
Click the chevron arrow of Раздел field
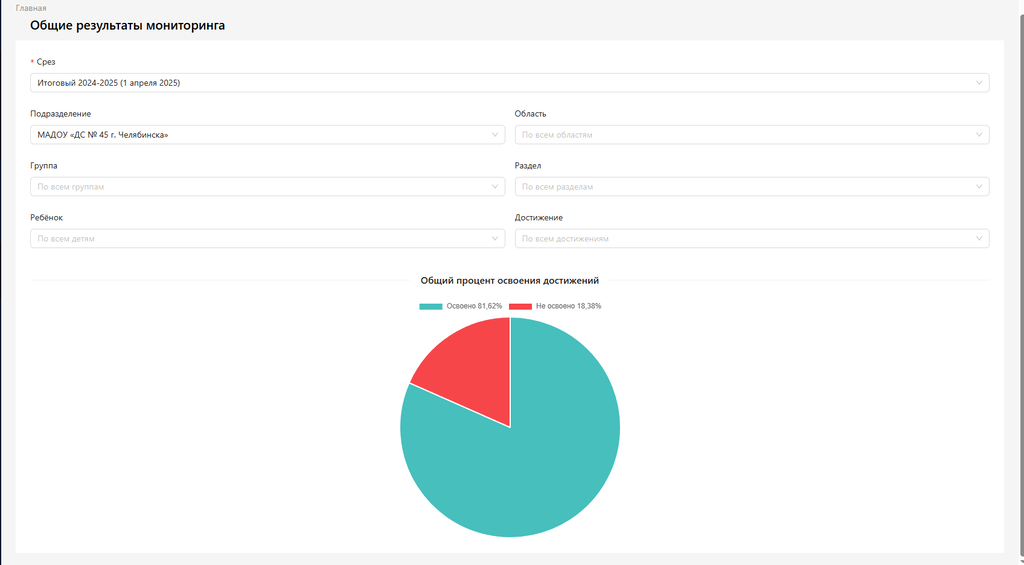point(979,186)
